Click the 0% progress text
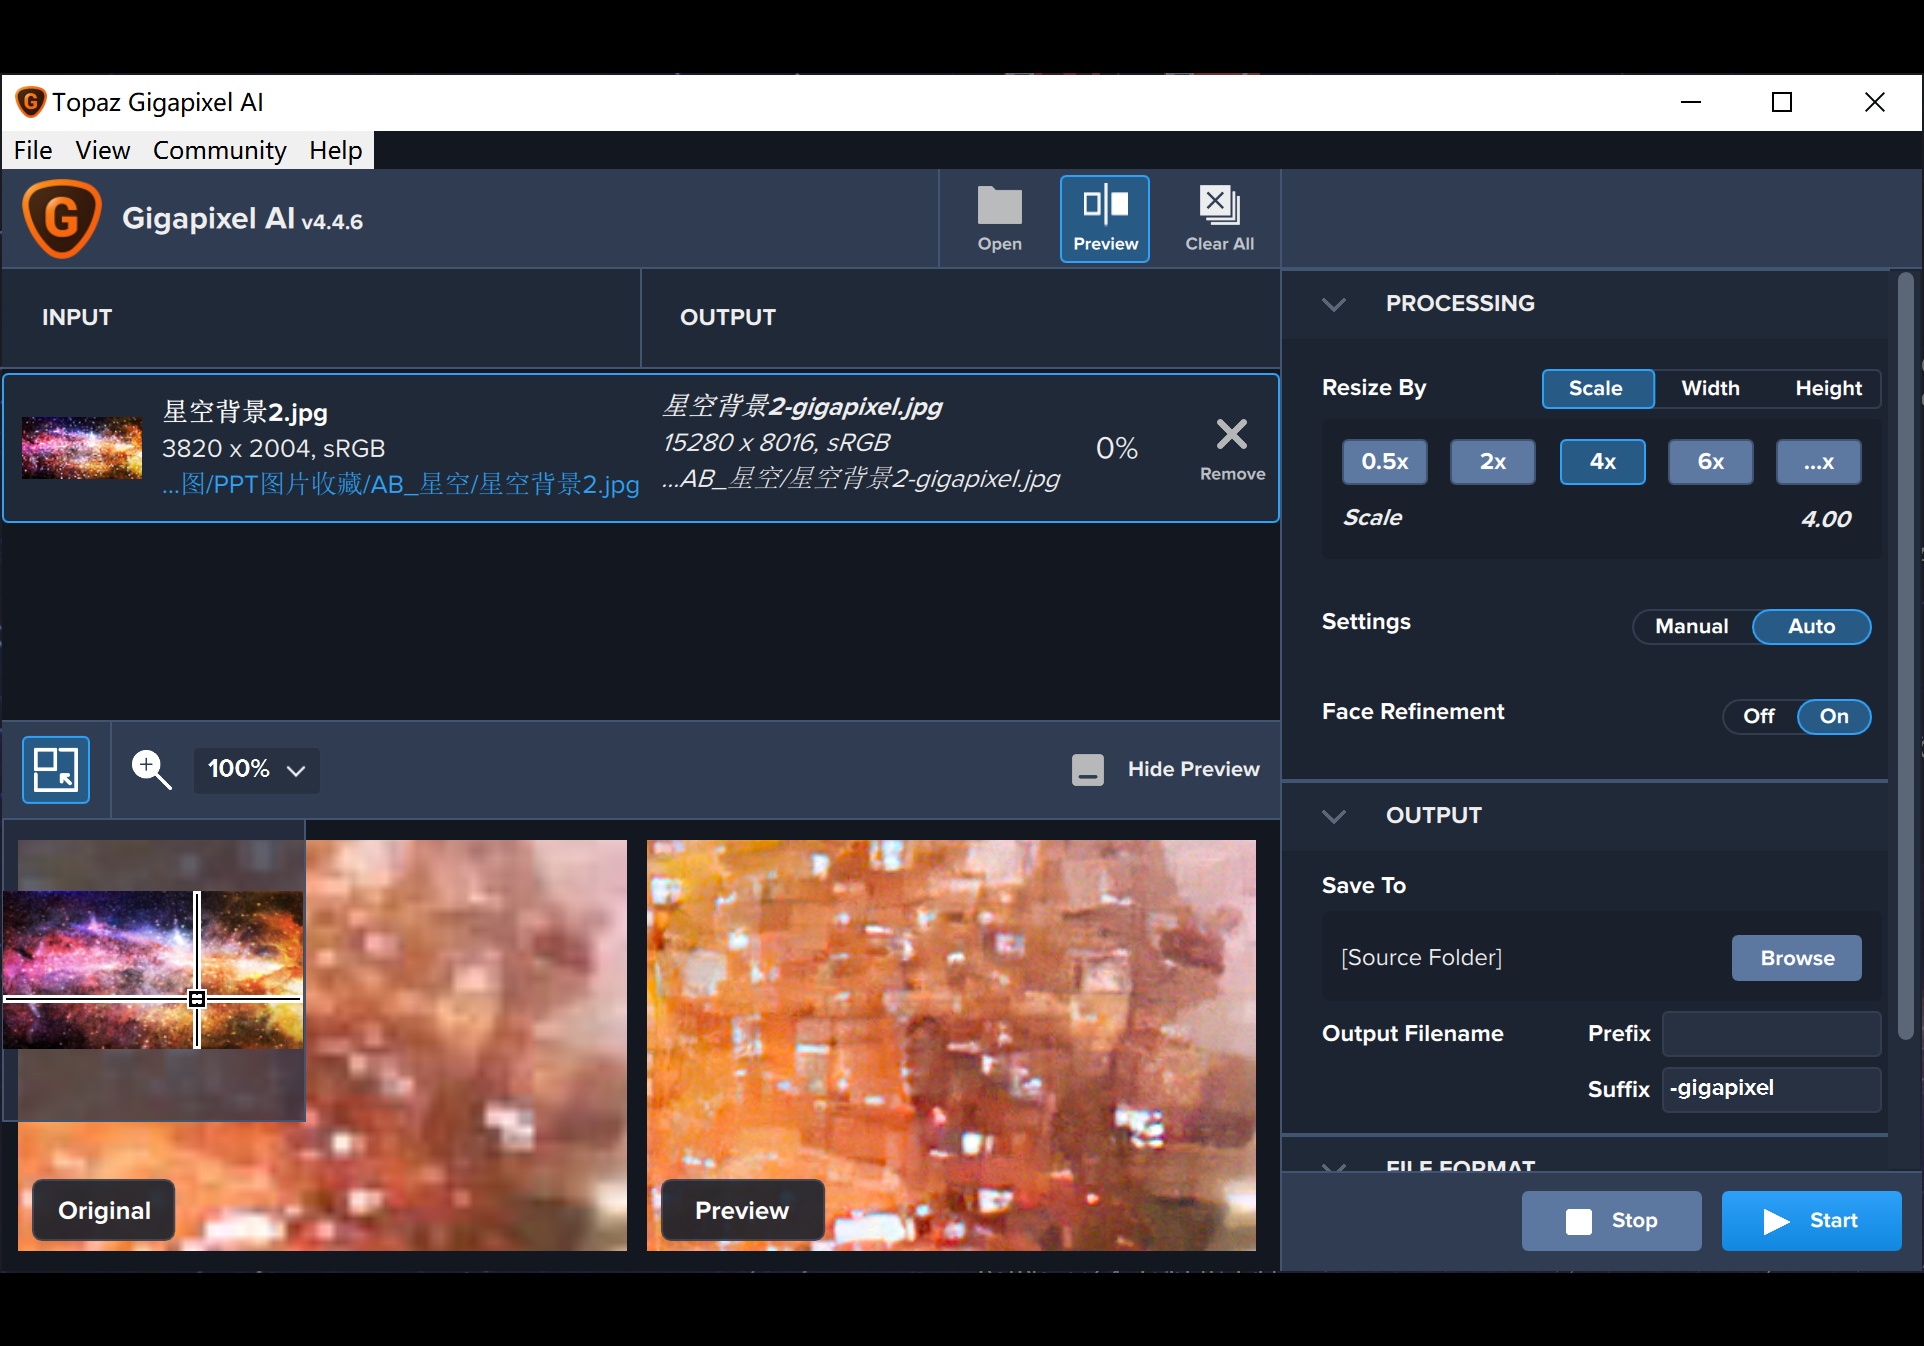Image resolution: width=1924 pixels, height=1346 pixels. [x=1117, y=448]
